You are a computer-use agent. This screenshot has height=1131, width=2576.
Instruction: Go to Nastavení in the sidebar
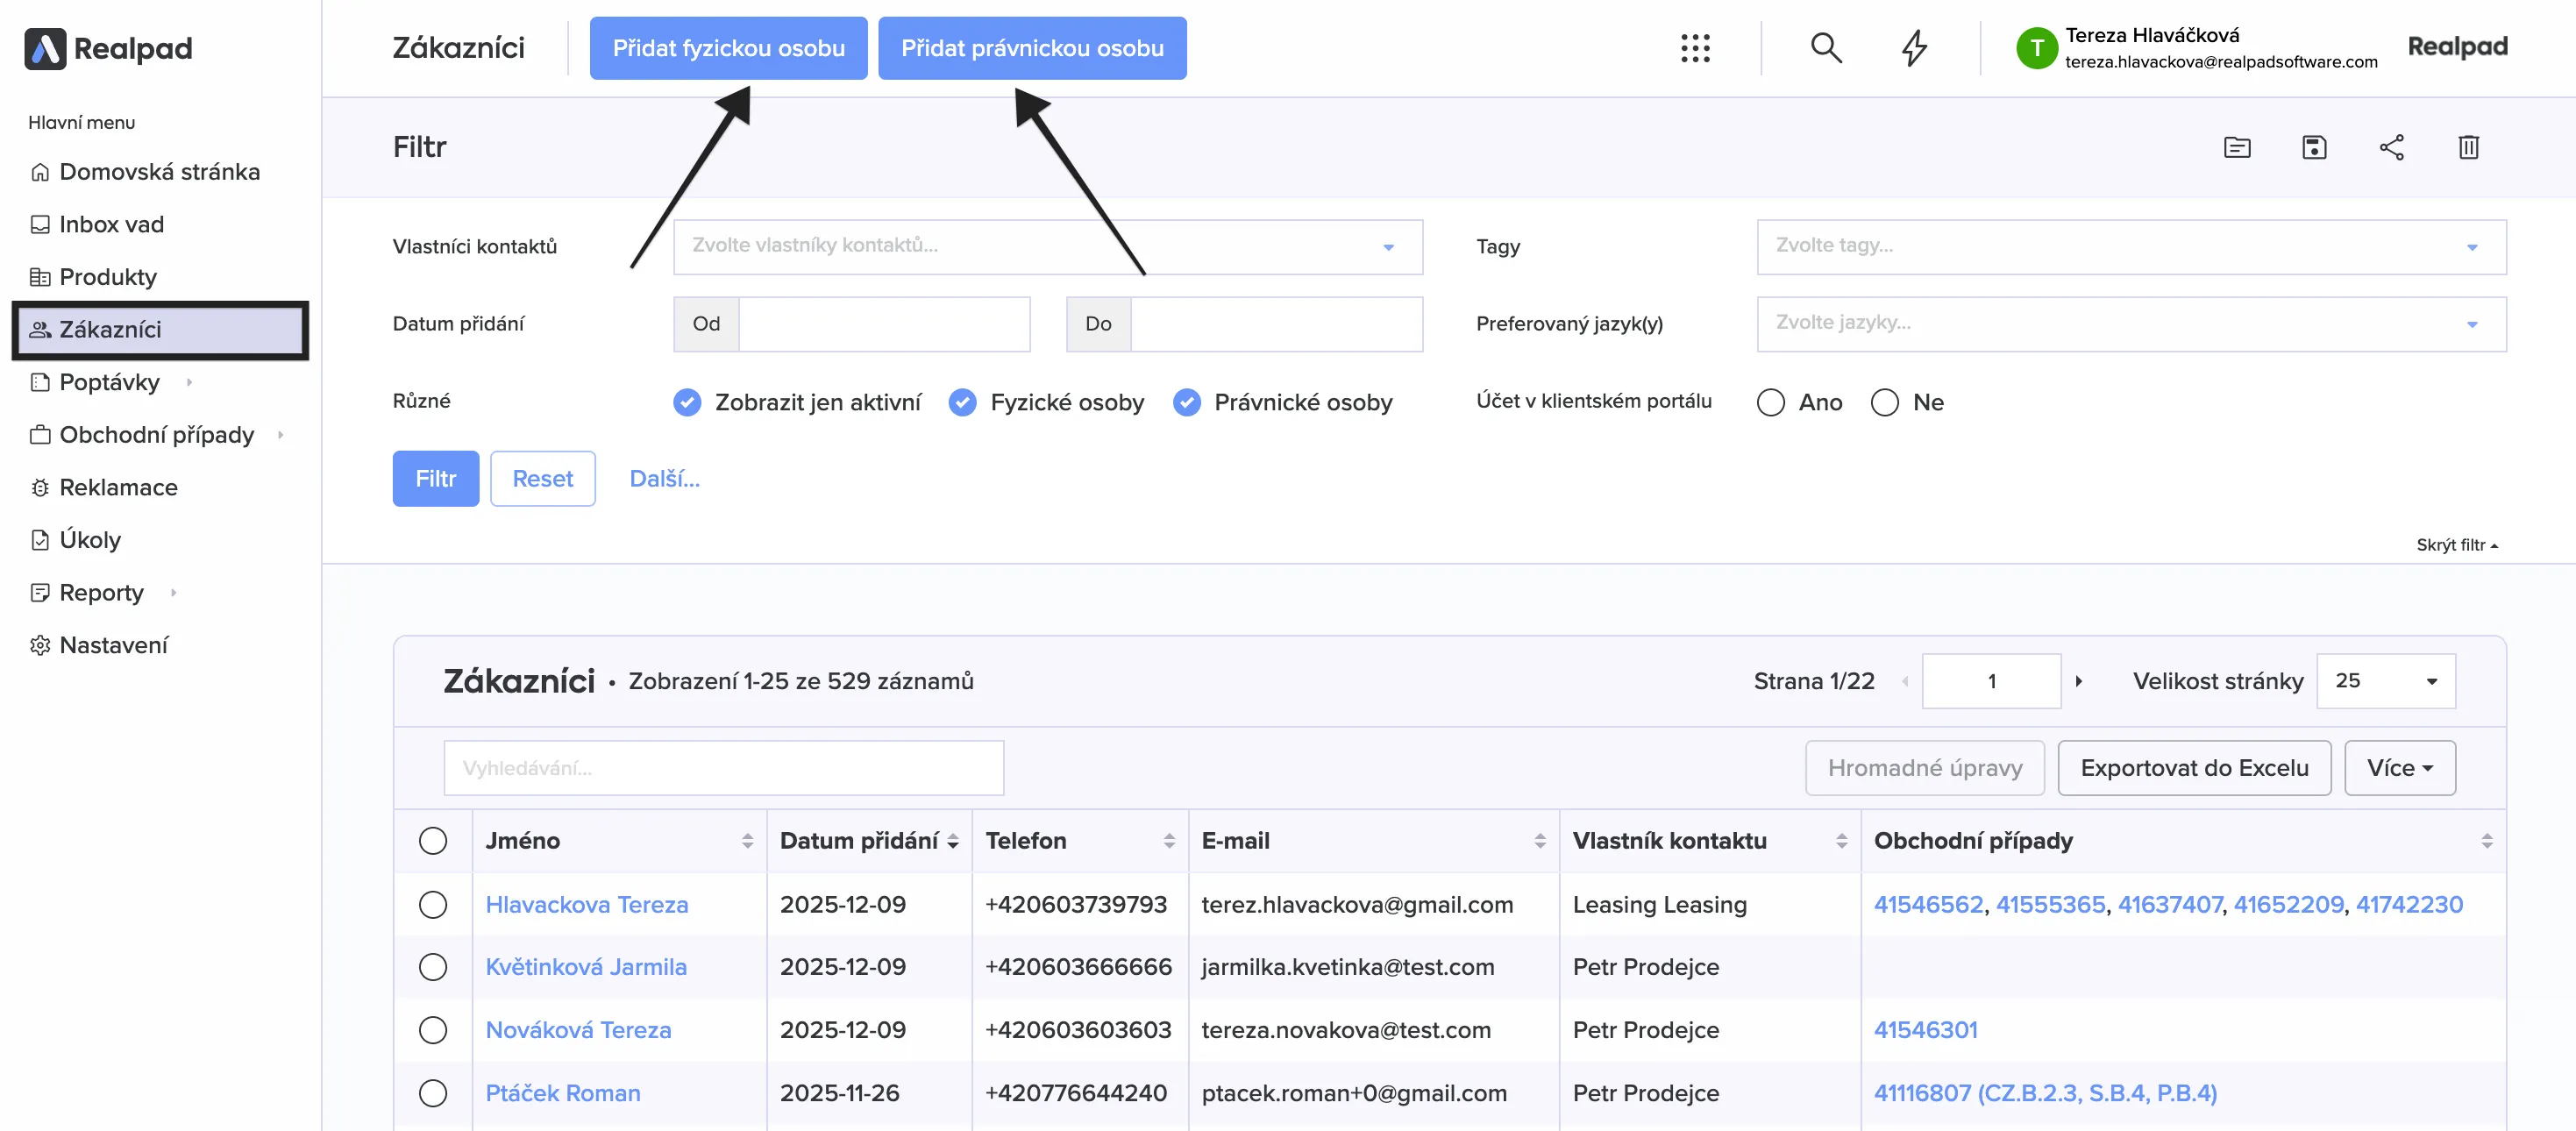point(113,645)
